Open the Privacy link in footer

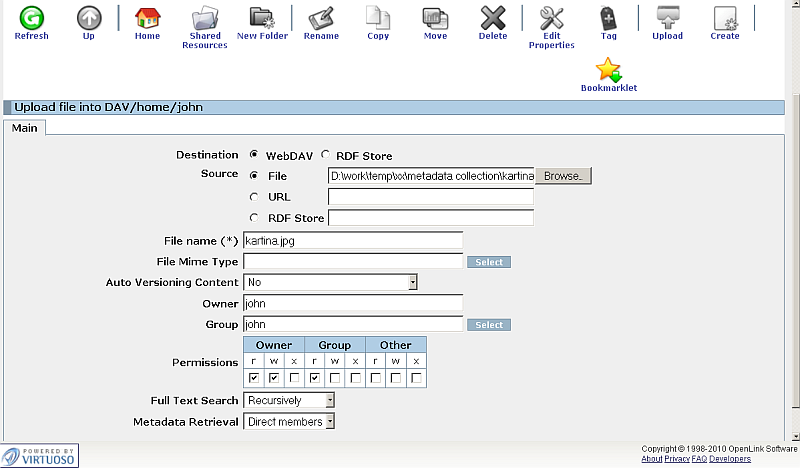pyautogui.click(x=677, y=459)
